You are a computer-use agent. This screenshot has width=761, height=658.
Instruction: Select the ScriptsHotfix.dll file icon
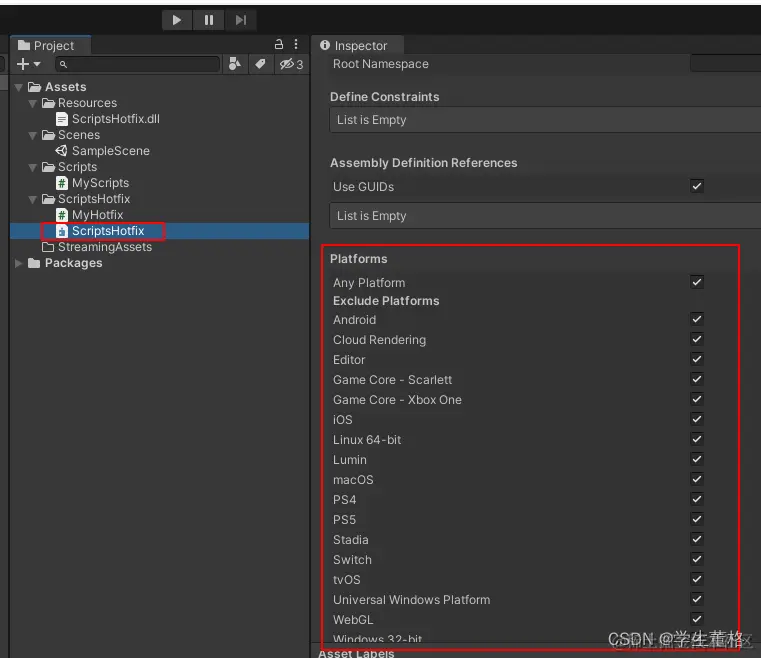click(x=62, y=119)
